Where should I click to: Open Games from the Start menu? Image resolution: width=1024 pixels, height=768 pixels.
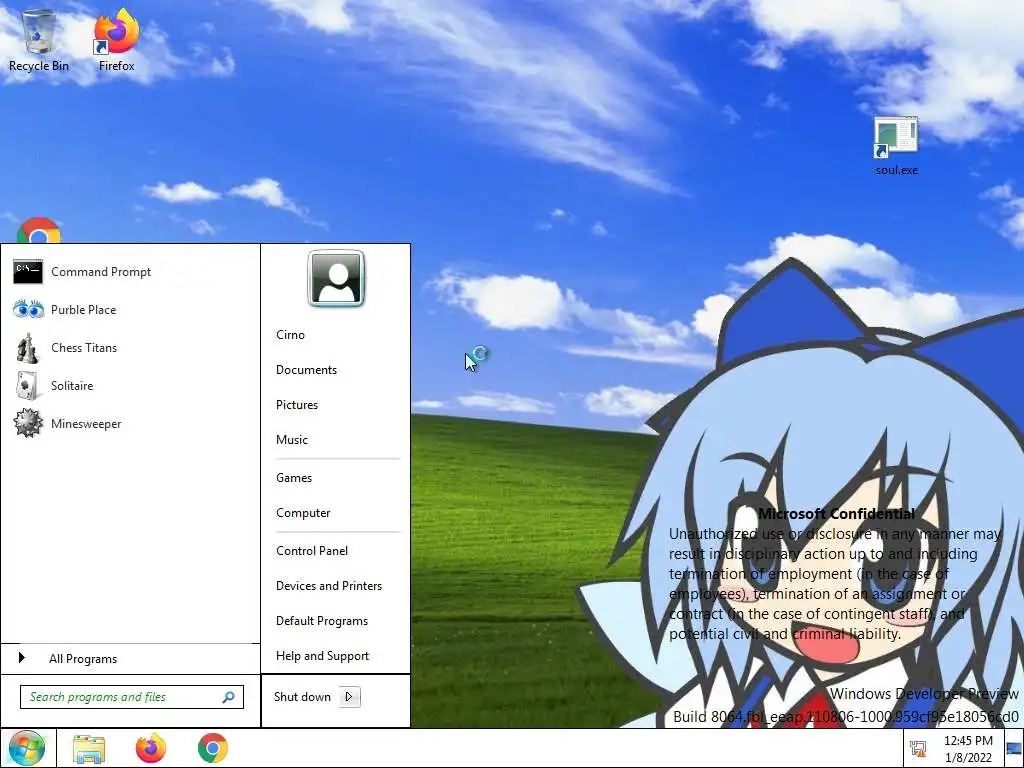294,477
